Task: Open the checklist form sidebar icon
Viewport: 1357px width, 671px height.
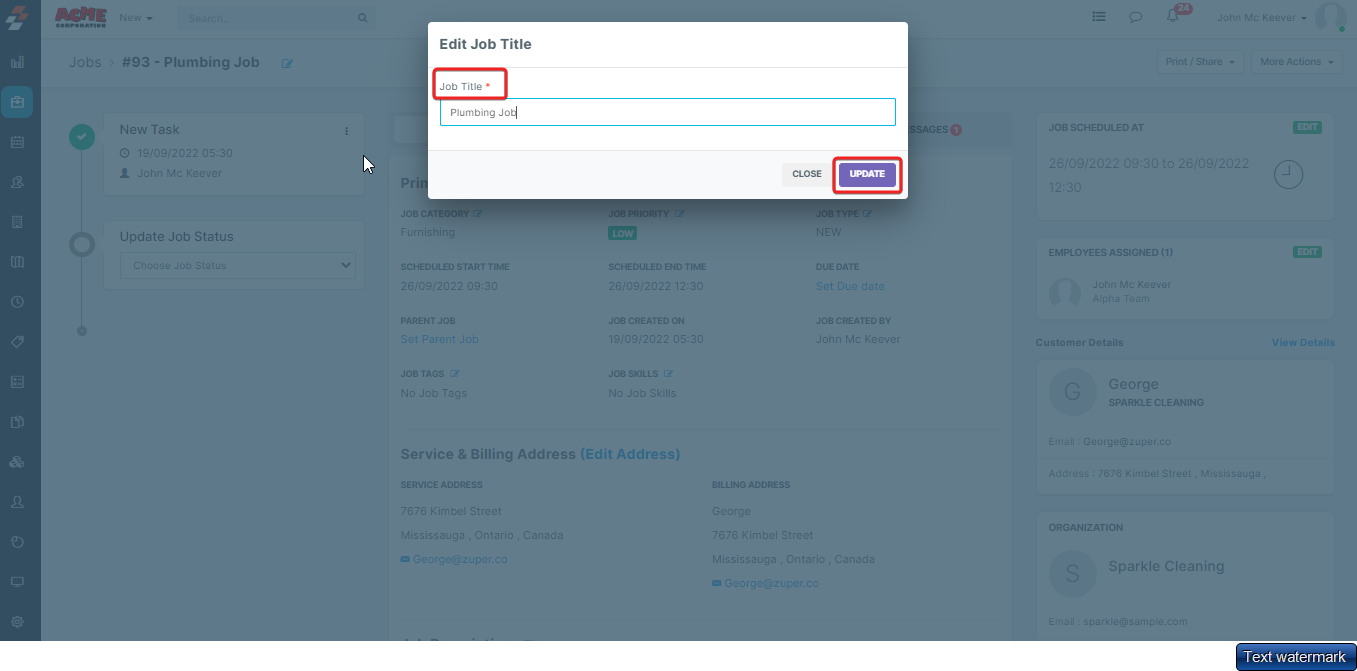Action: click(17, 382)
